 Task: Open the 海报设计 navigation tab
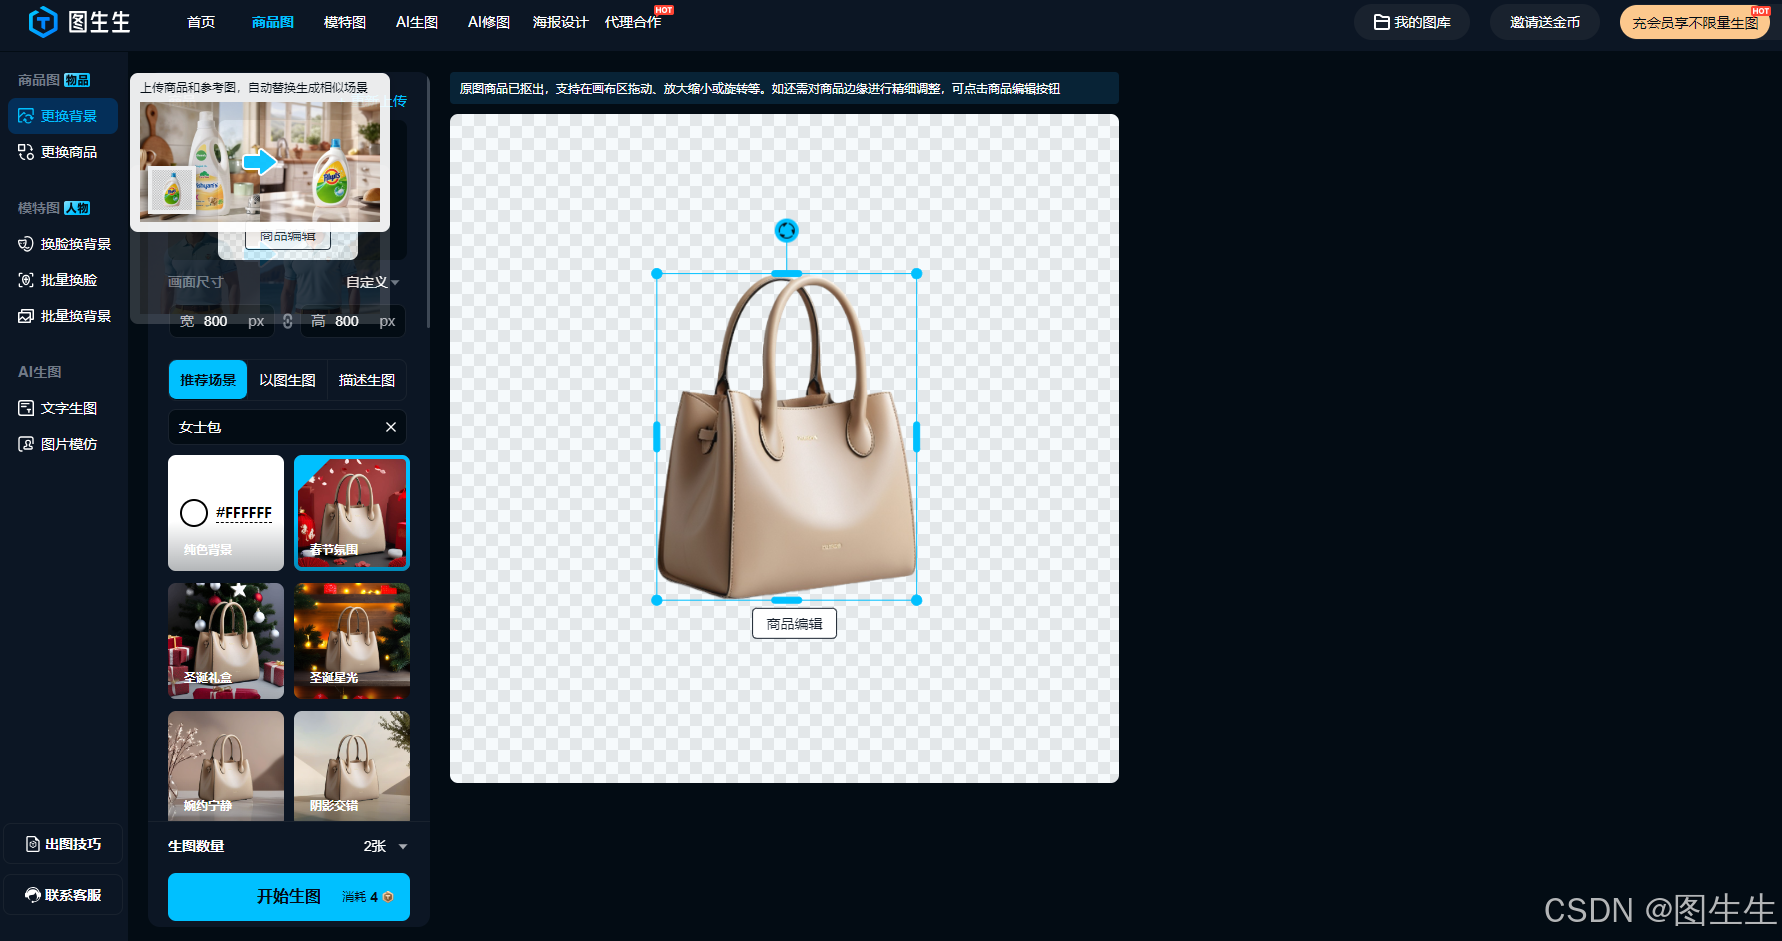click(x=560, y=22)
